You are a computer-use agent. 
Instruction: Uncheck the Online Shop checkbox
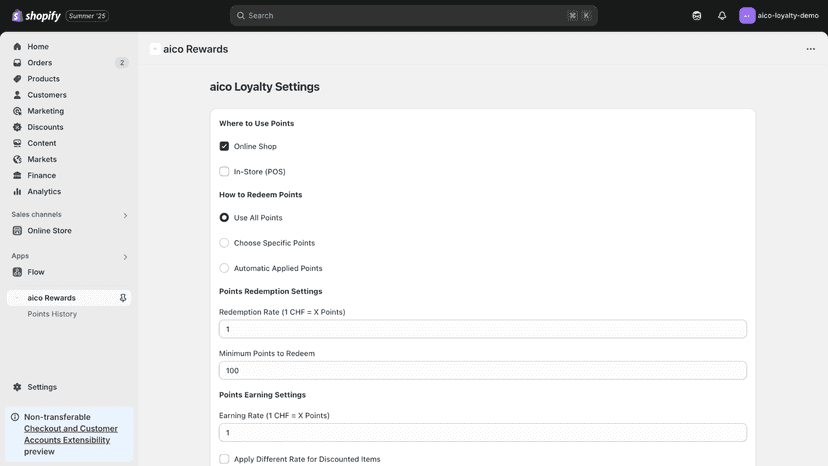(x=224, y=146)
